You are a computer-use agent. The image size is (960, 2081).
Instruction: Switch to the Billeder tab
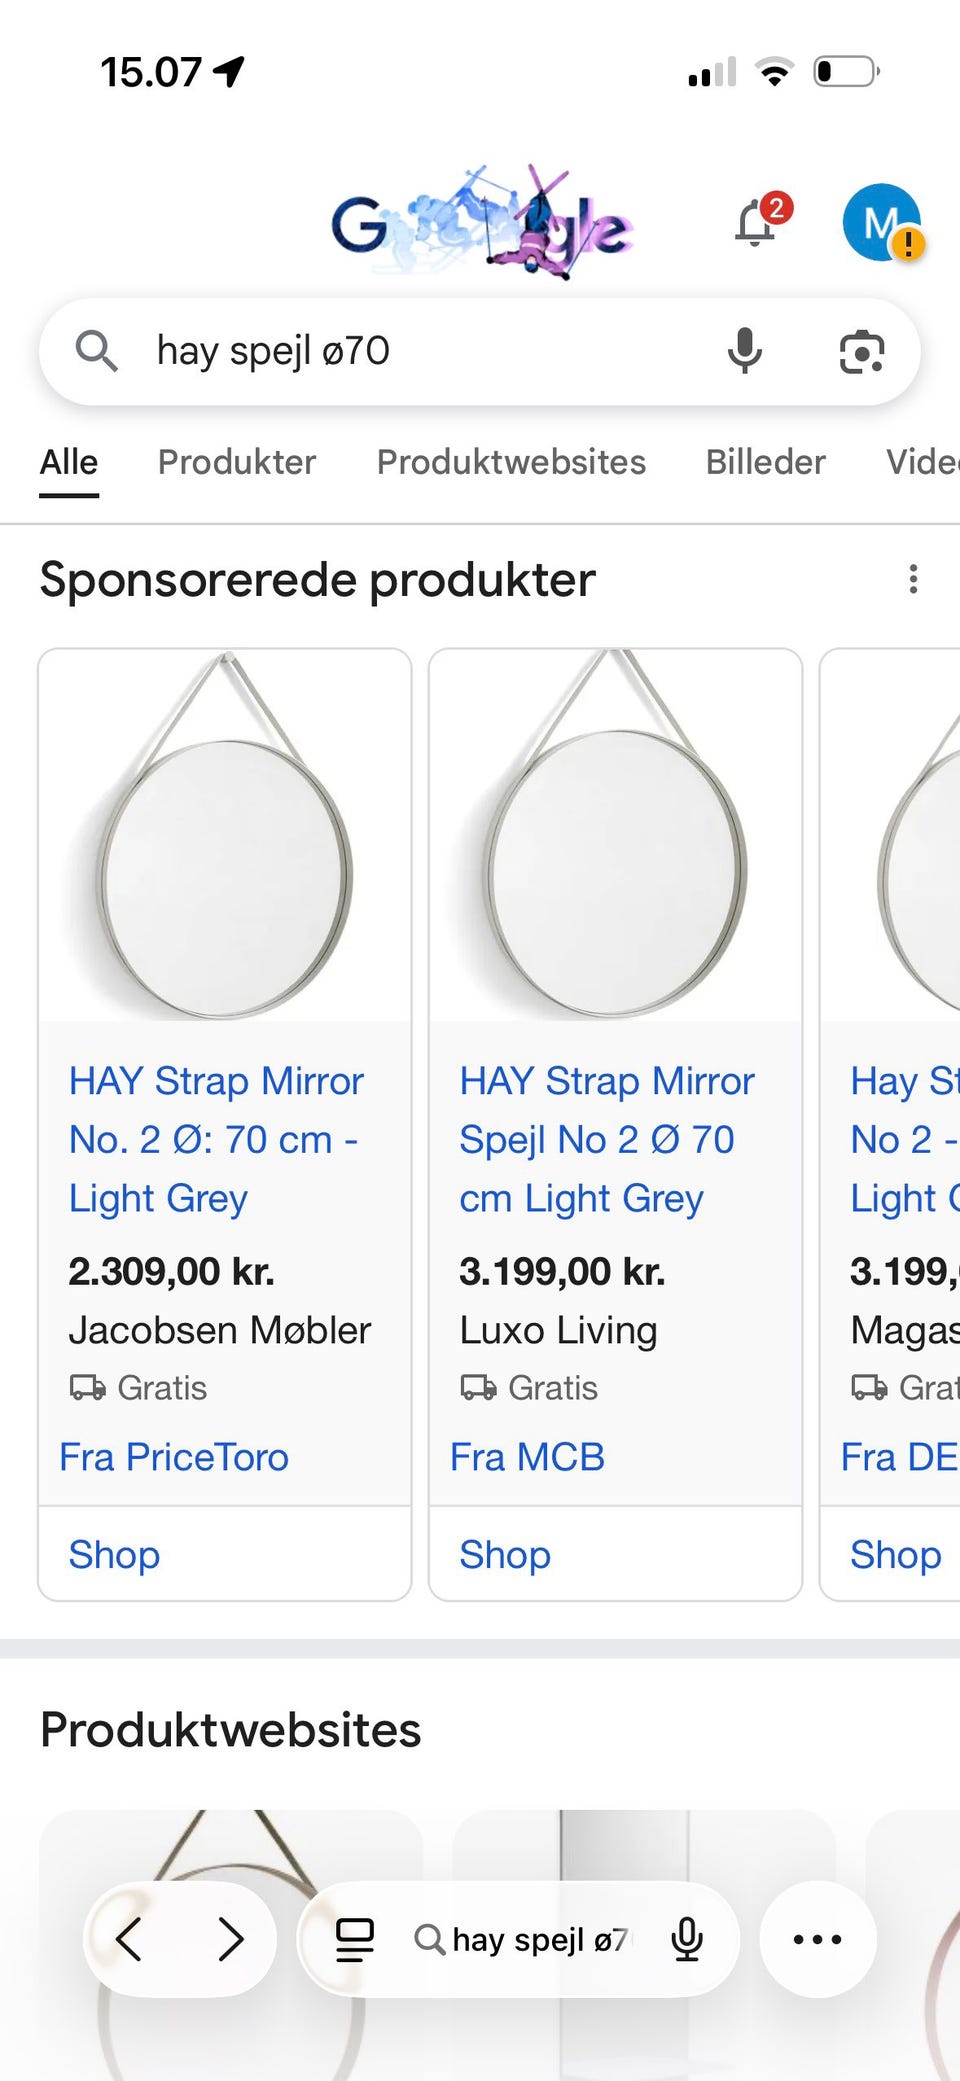pos(765,462)
